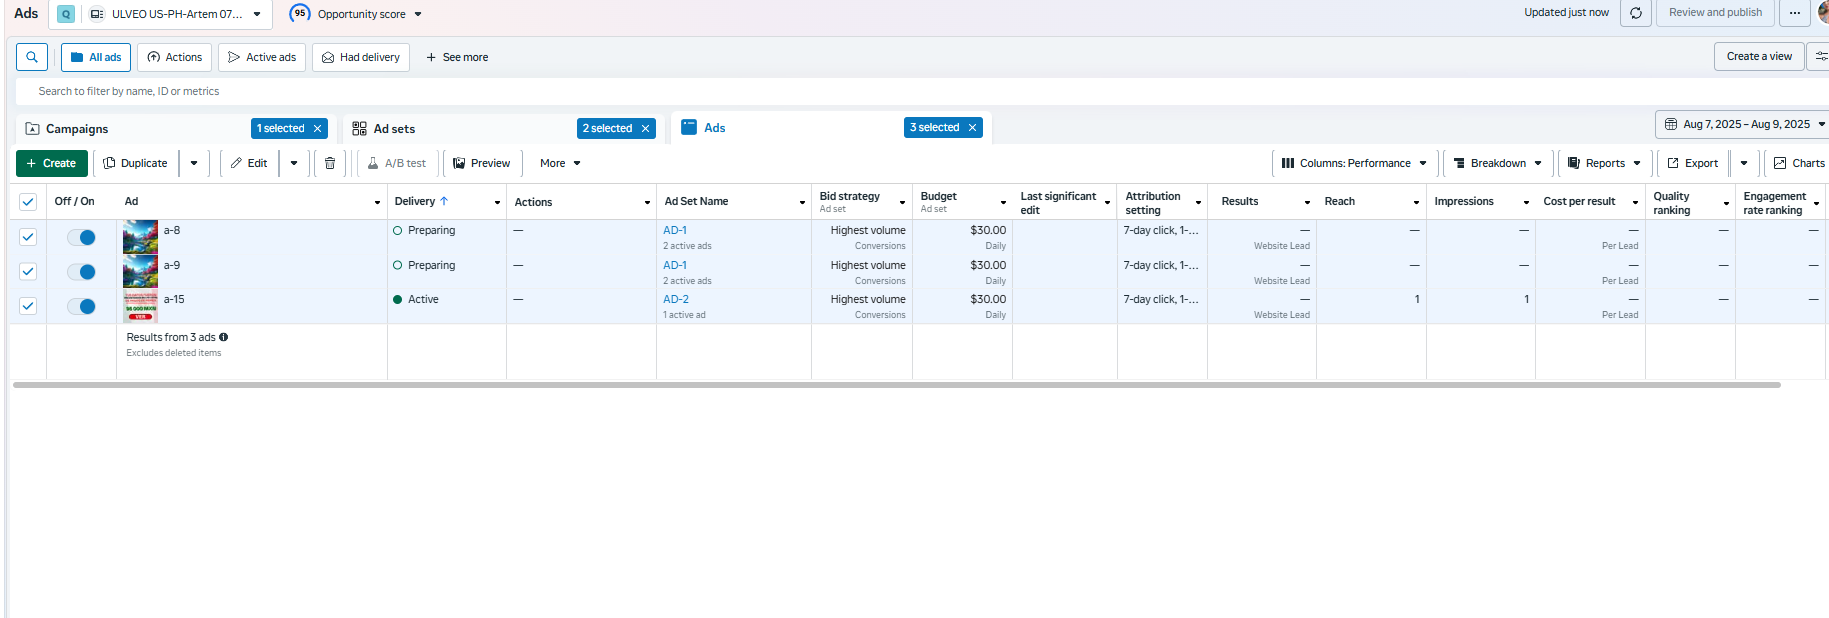Click the info icon next to Results from 3 ads

tap(224, 337)
